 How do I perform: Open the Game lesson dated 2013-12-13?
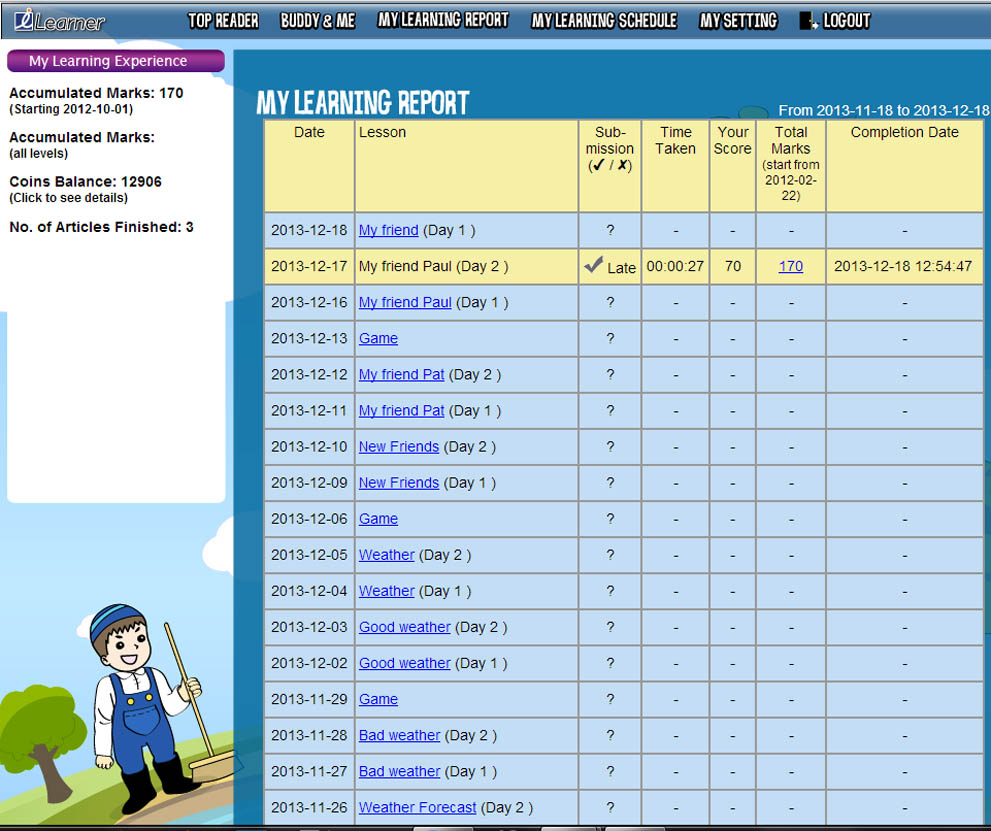[x=378, y=338]
